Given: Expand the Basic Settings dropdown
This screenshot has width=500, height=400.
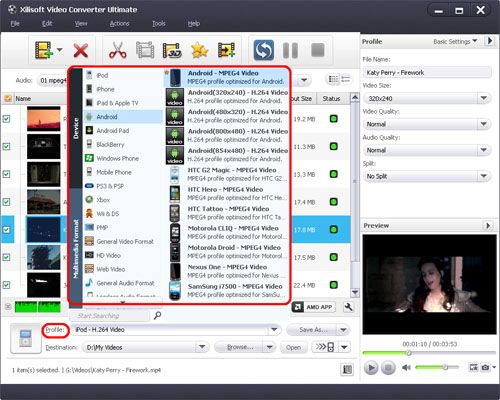Looking at the screenshot, I should 455,42.
